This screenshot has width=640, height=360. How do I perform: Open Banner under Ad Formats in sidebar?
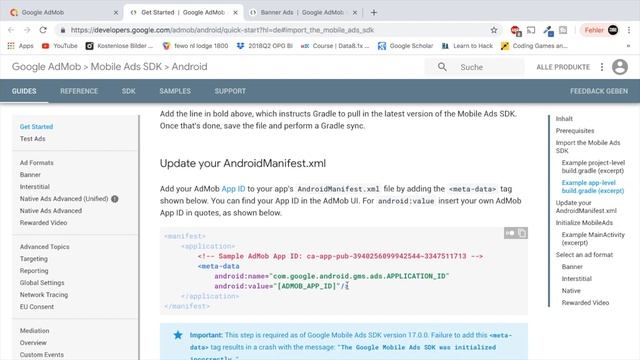pyautogui.click(x=30, y=175)
